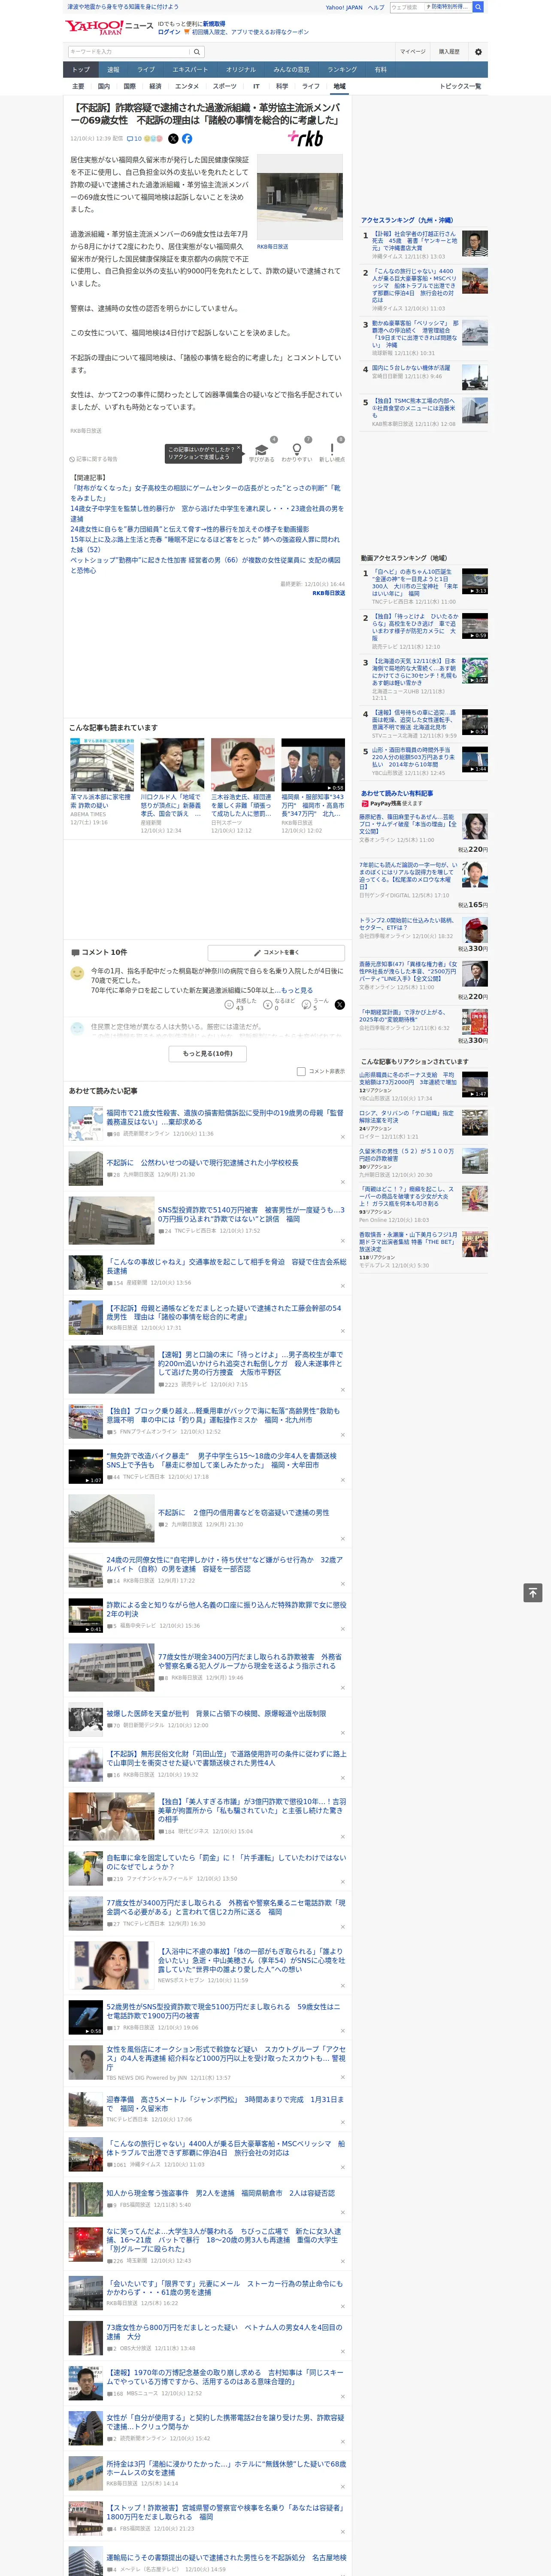Open related article about ペットショップ勤務中

pos(205,565)
